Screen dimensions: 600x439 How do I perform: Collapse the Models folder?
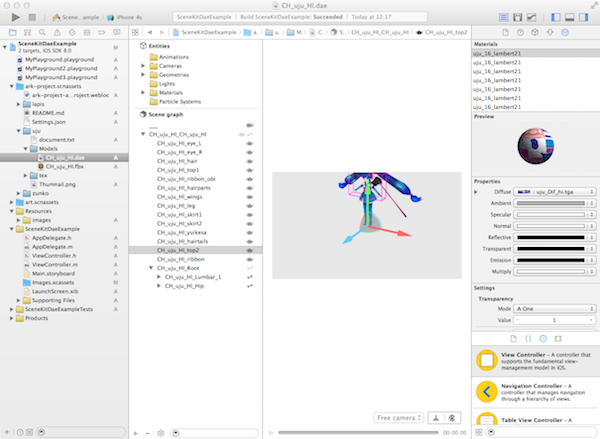[x=26, y=149]
